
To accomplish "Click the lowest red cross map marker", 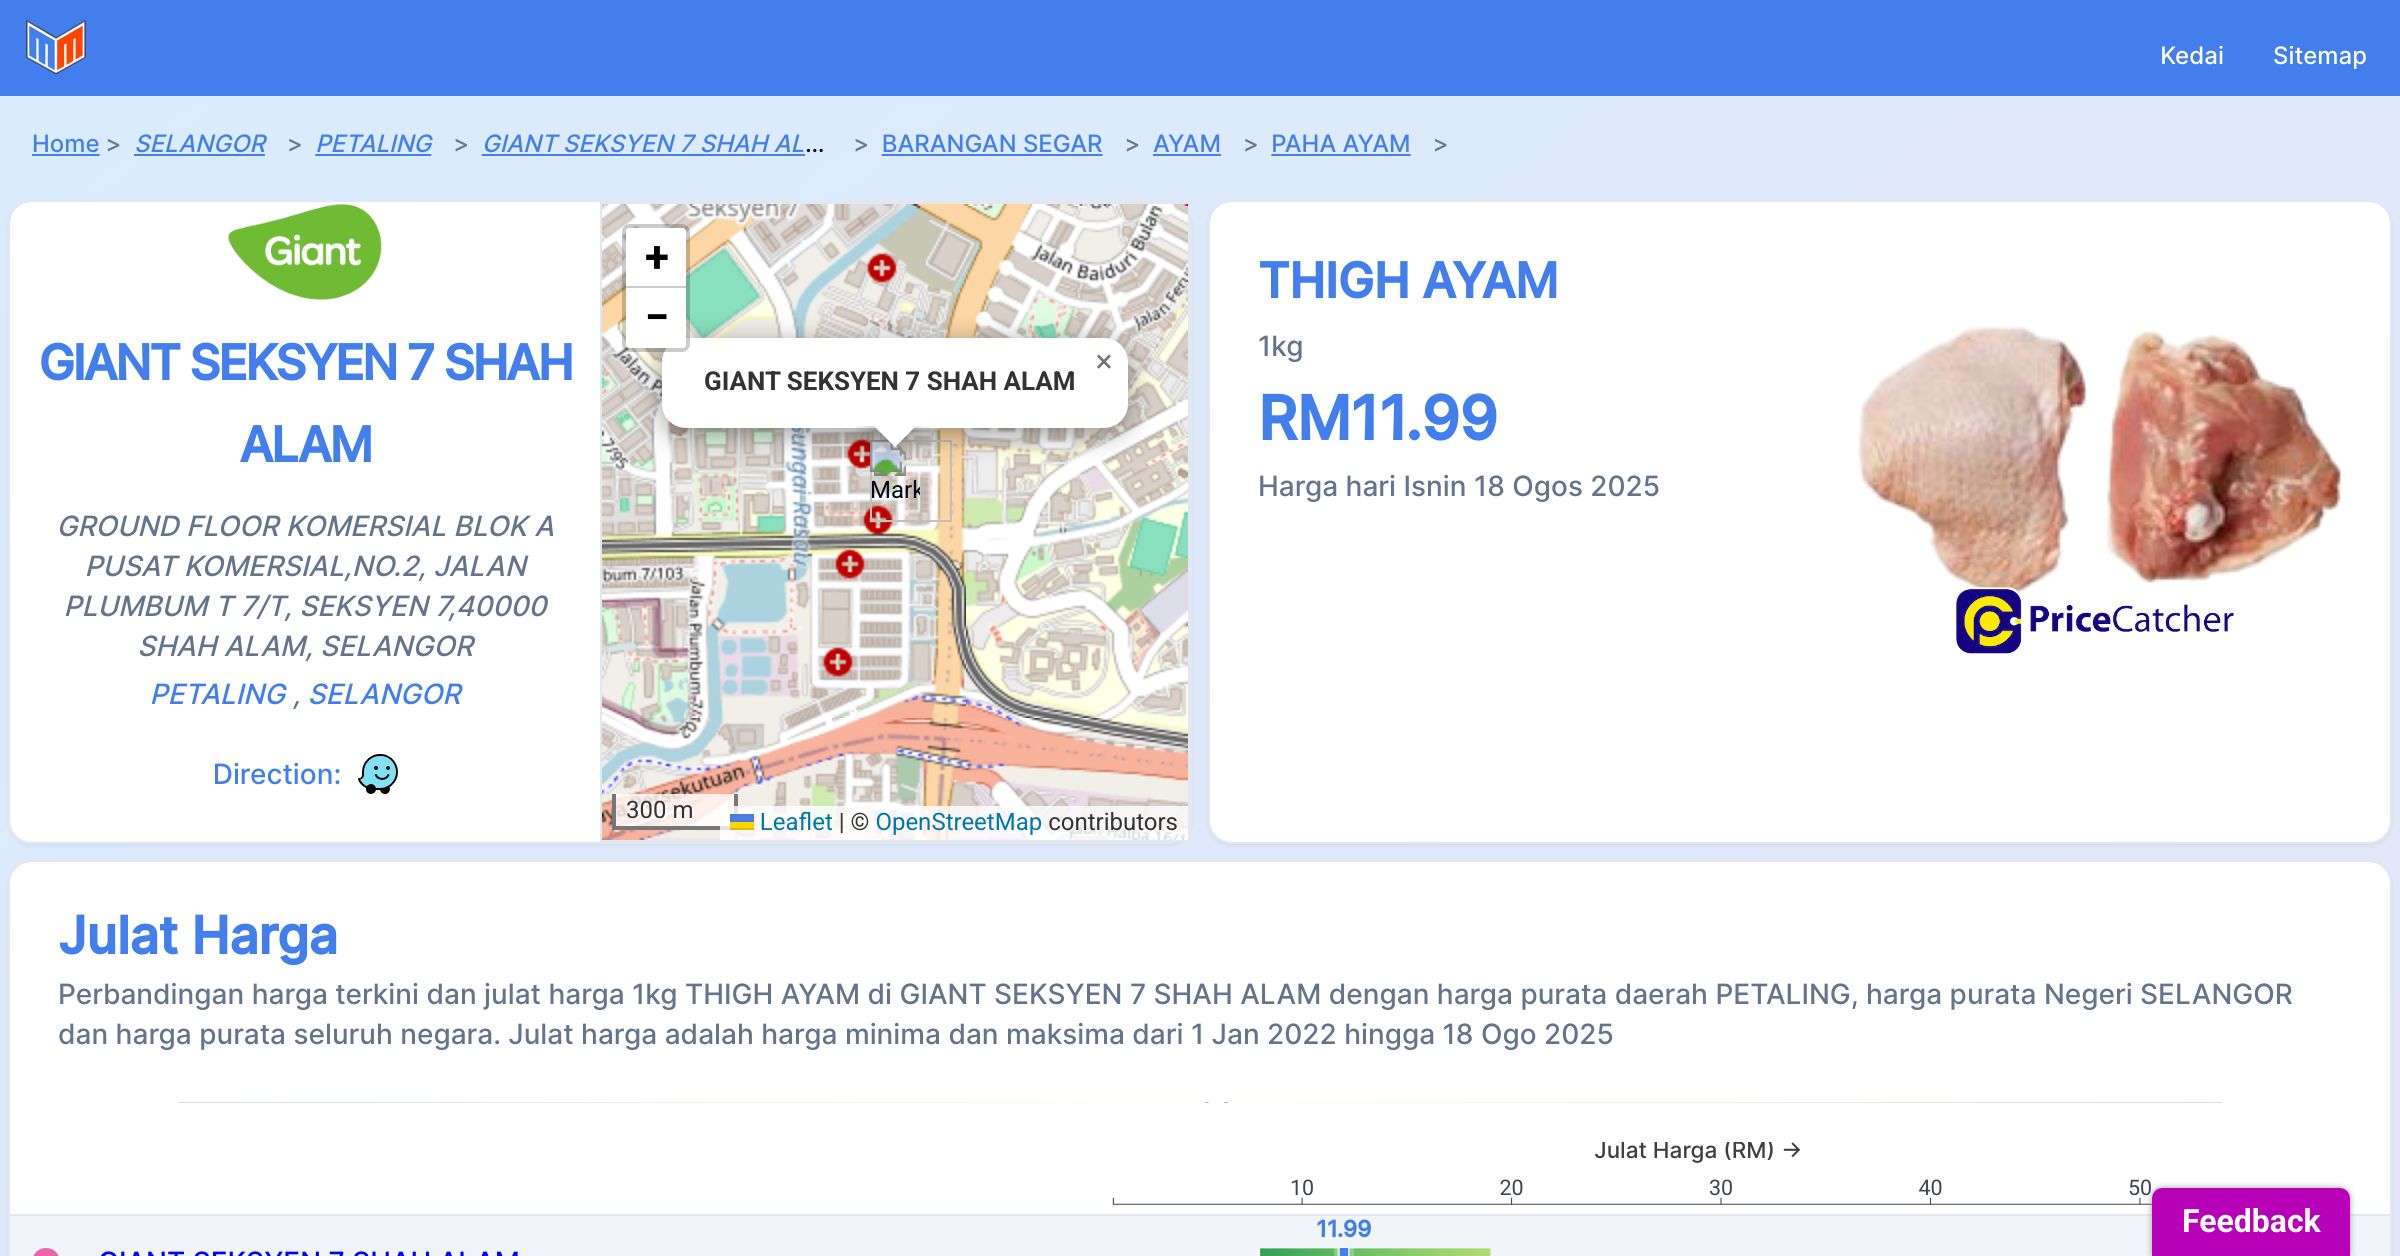I will (838, 662).
